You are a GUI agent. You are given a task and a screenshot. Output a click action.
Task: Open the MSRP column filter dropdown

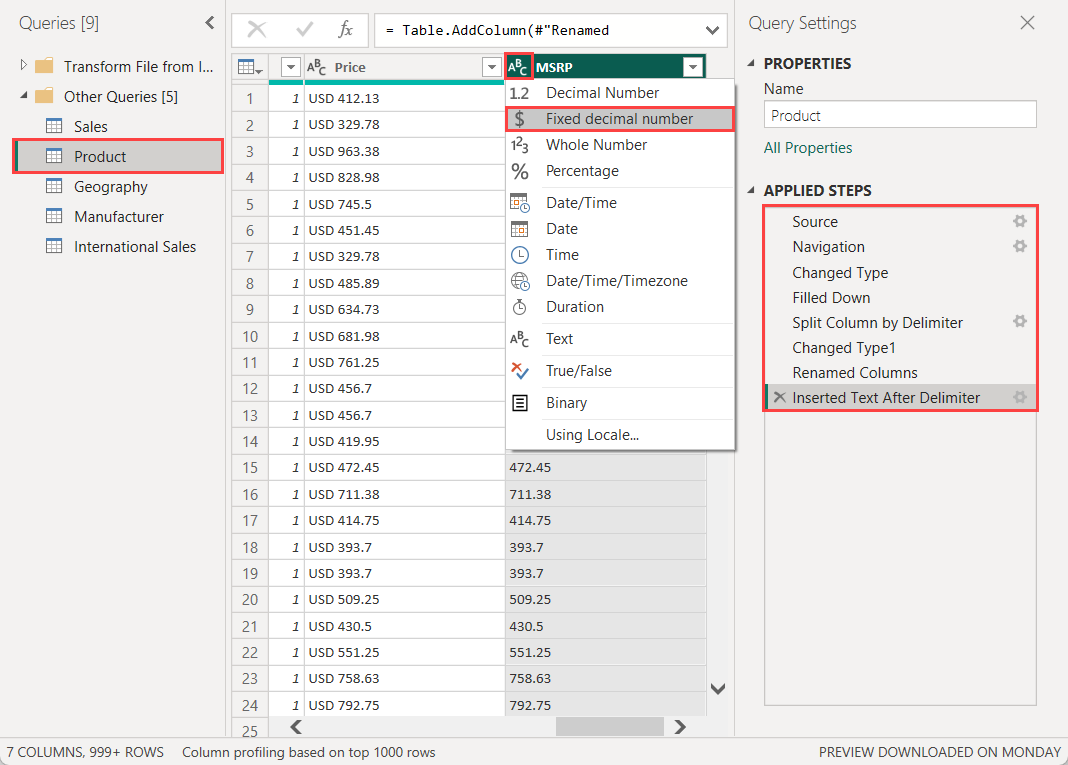693,67
